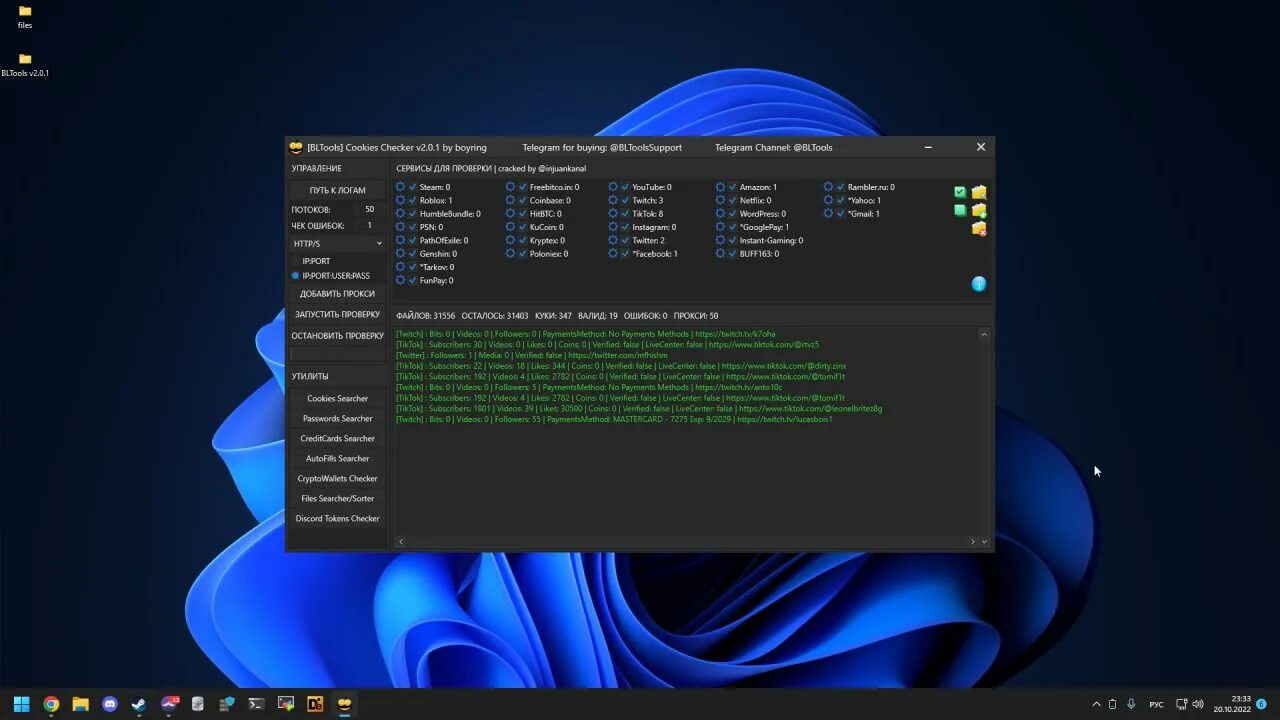Click the 'ВАЛИД: 19' status text

click(598, 315)
